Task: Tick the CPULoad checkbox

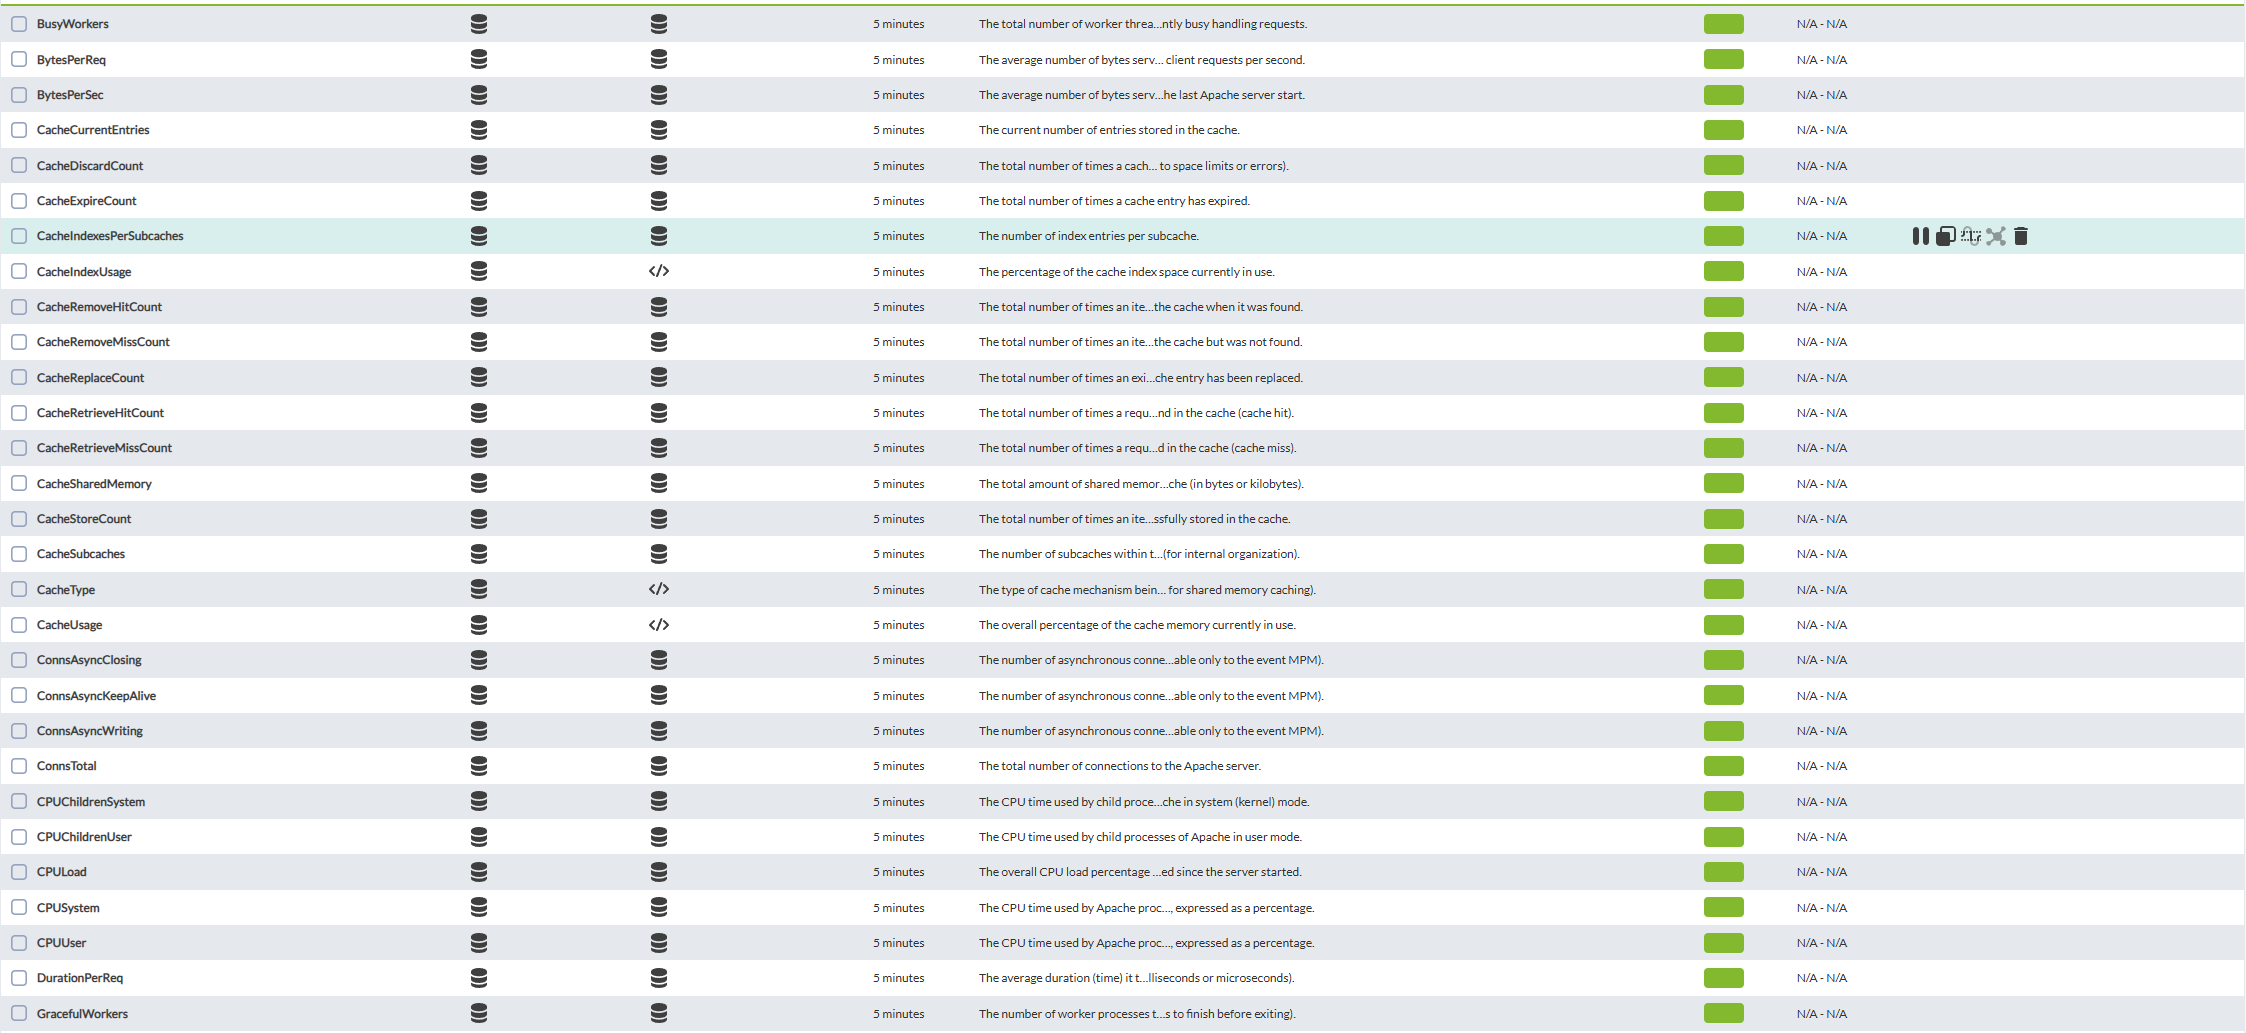Action: pos(19,872)
